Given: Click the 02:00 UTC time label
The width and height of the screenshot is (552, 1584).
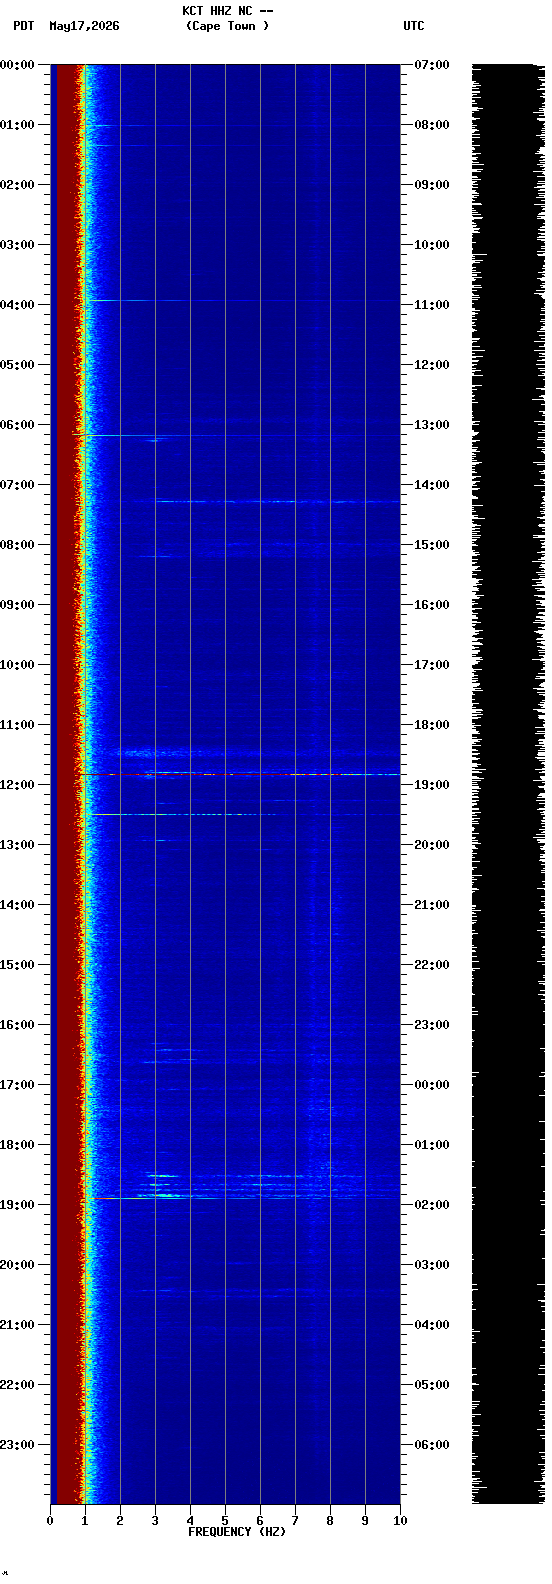Looking at the screenshot, I should [x=431, y=1205].
